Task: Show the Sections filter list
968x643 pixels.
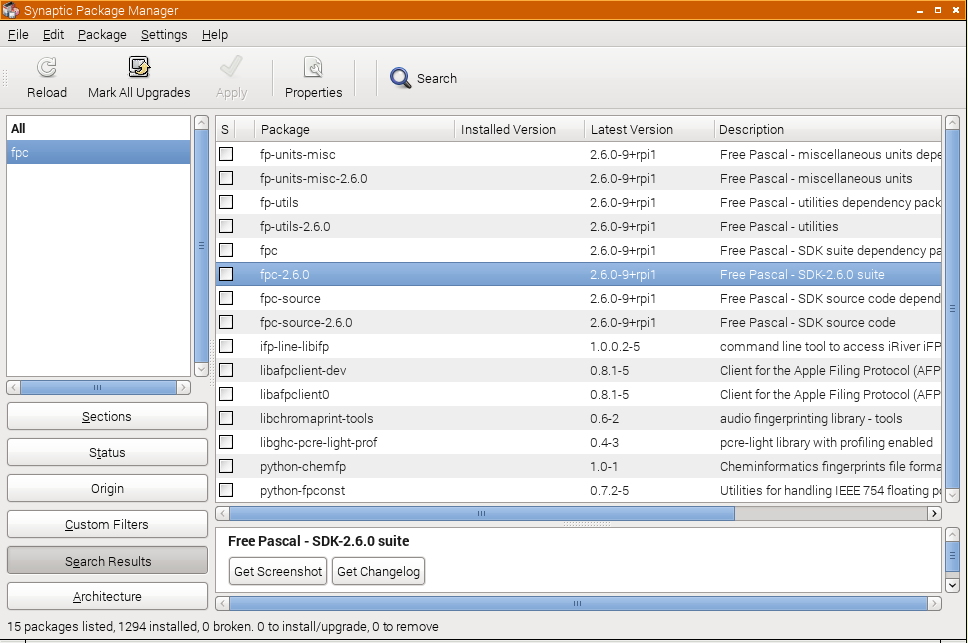Action: [x=107, y=417]
